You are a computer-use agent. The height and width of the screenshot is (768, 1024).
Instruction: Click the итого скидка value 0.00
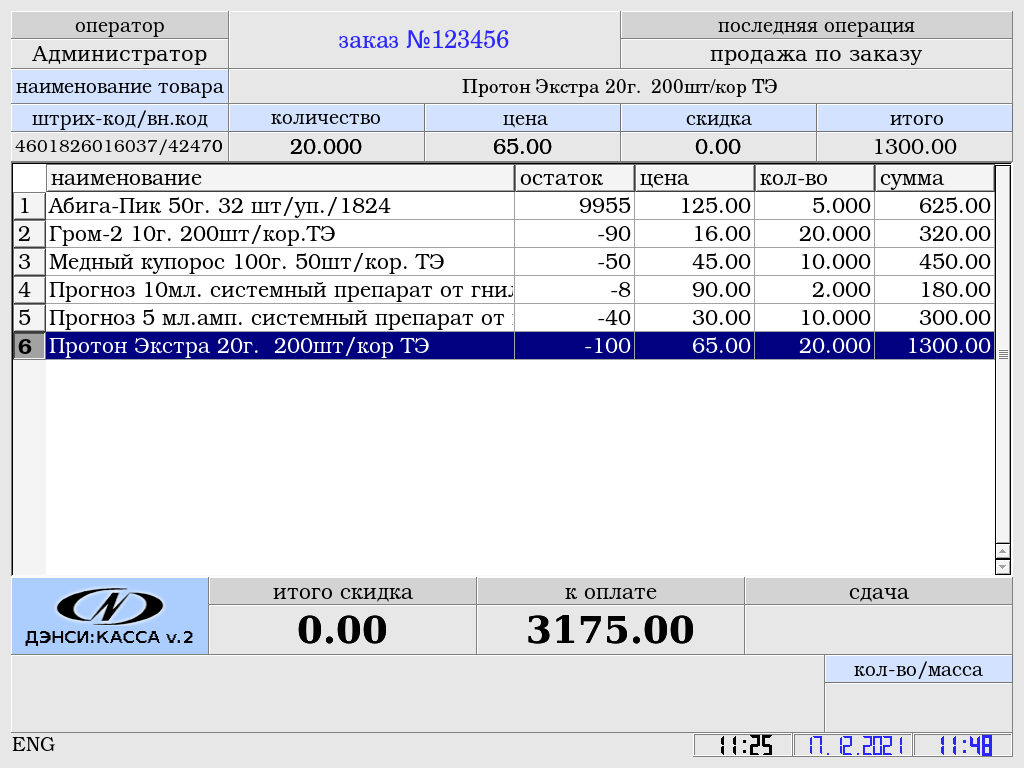coord(342,630)
